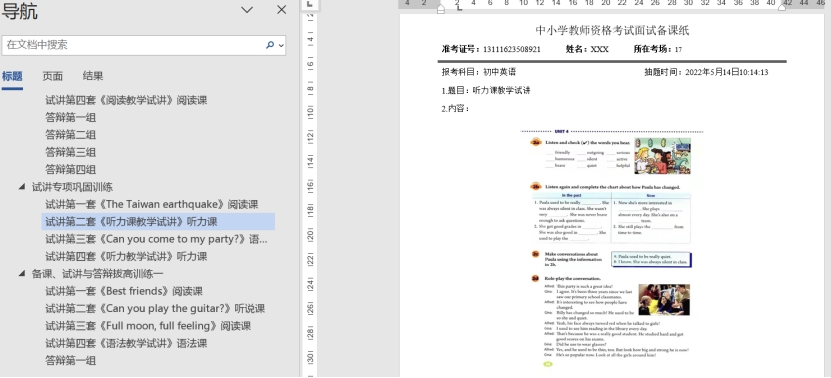Open the search options dropdown arrow
Viewport: 831px width, 378px height.
281,46
